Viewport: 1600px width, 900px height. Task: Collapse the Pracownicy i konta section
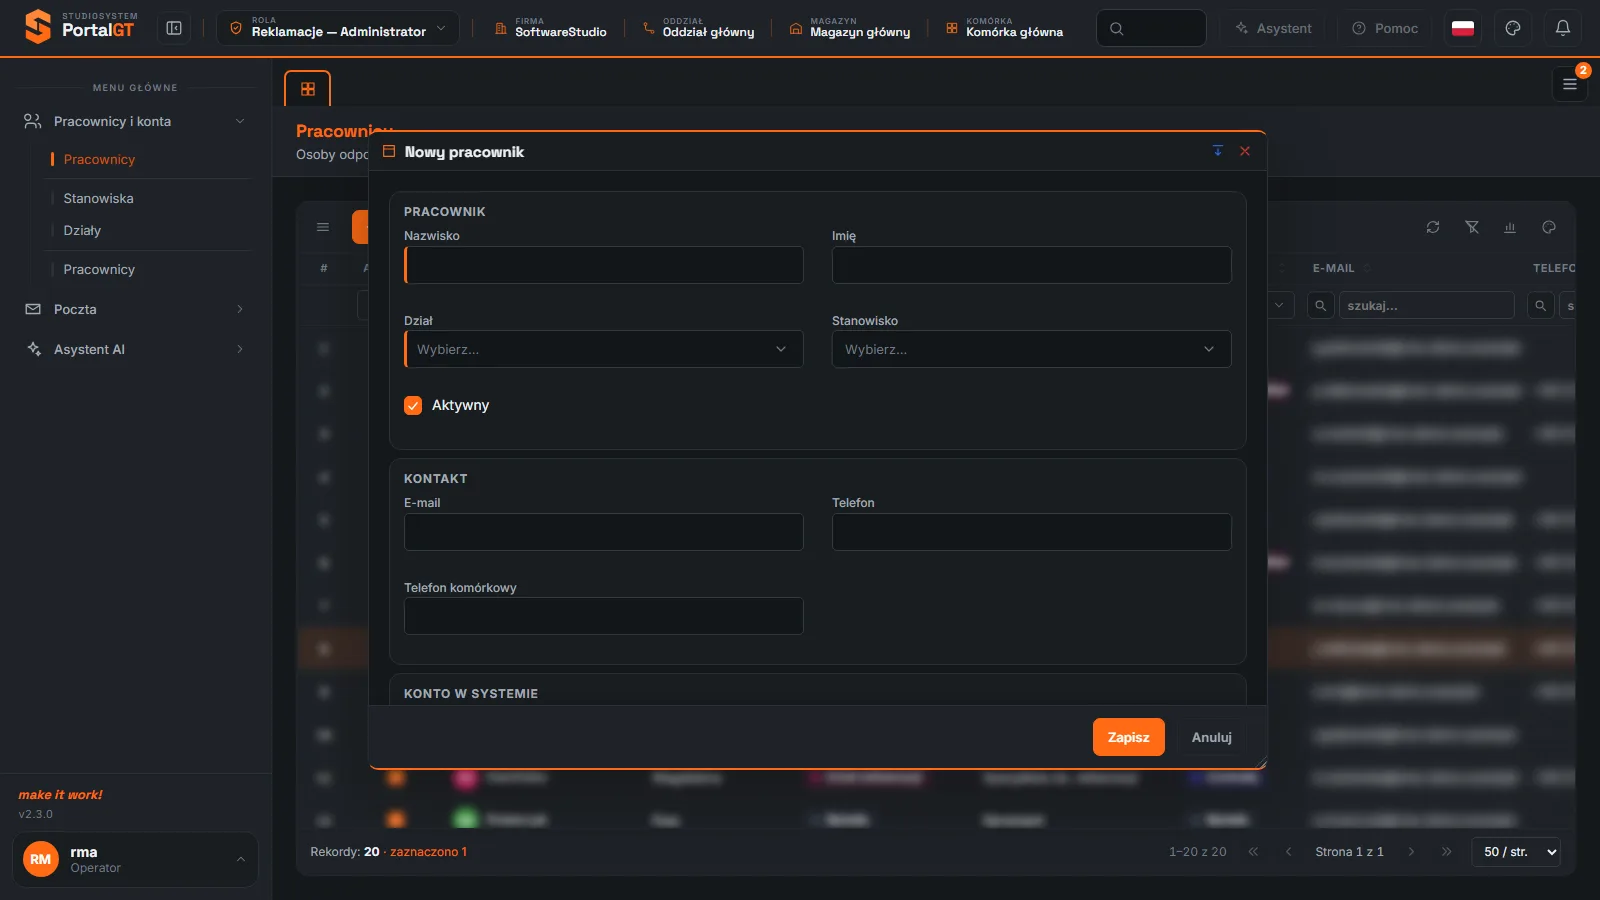(135, 121)
